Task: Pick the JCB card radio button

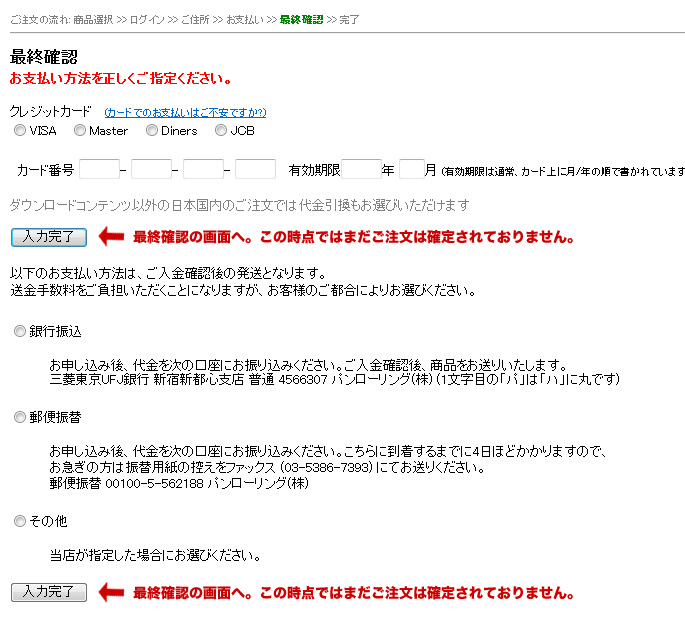Action: tap(221, 130)
